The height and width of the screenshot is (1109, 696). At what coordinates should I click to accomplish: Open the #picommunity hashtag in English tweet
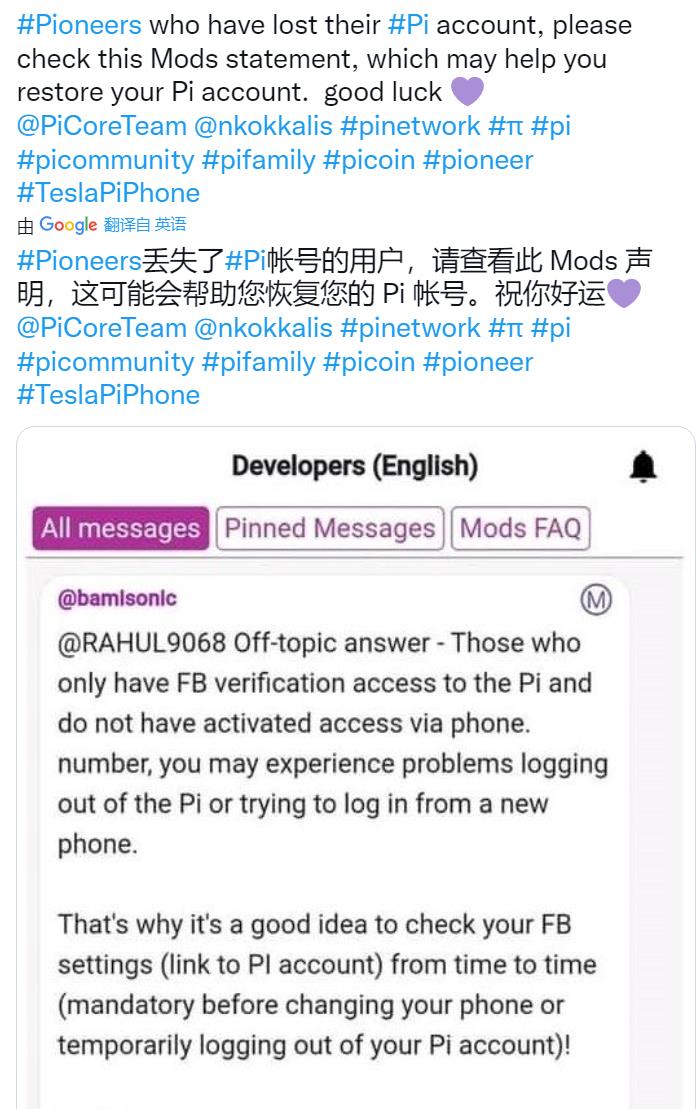click(x=105, y=161)
